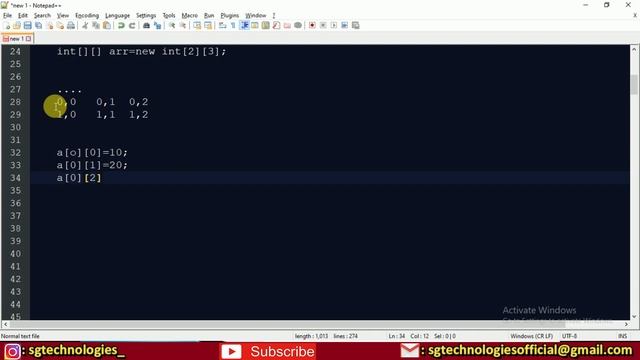Click 'UTF-8' encoding in status bar
The height and width of the screenshot is (360, 640).
coord(569,336)
